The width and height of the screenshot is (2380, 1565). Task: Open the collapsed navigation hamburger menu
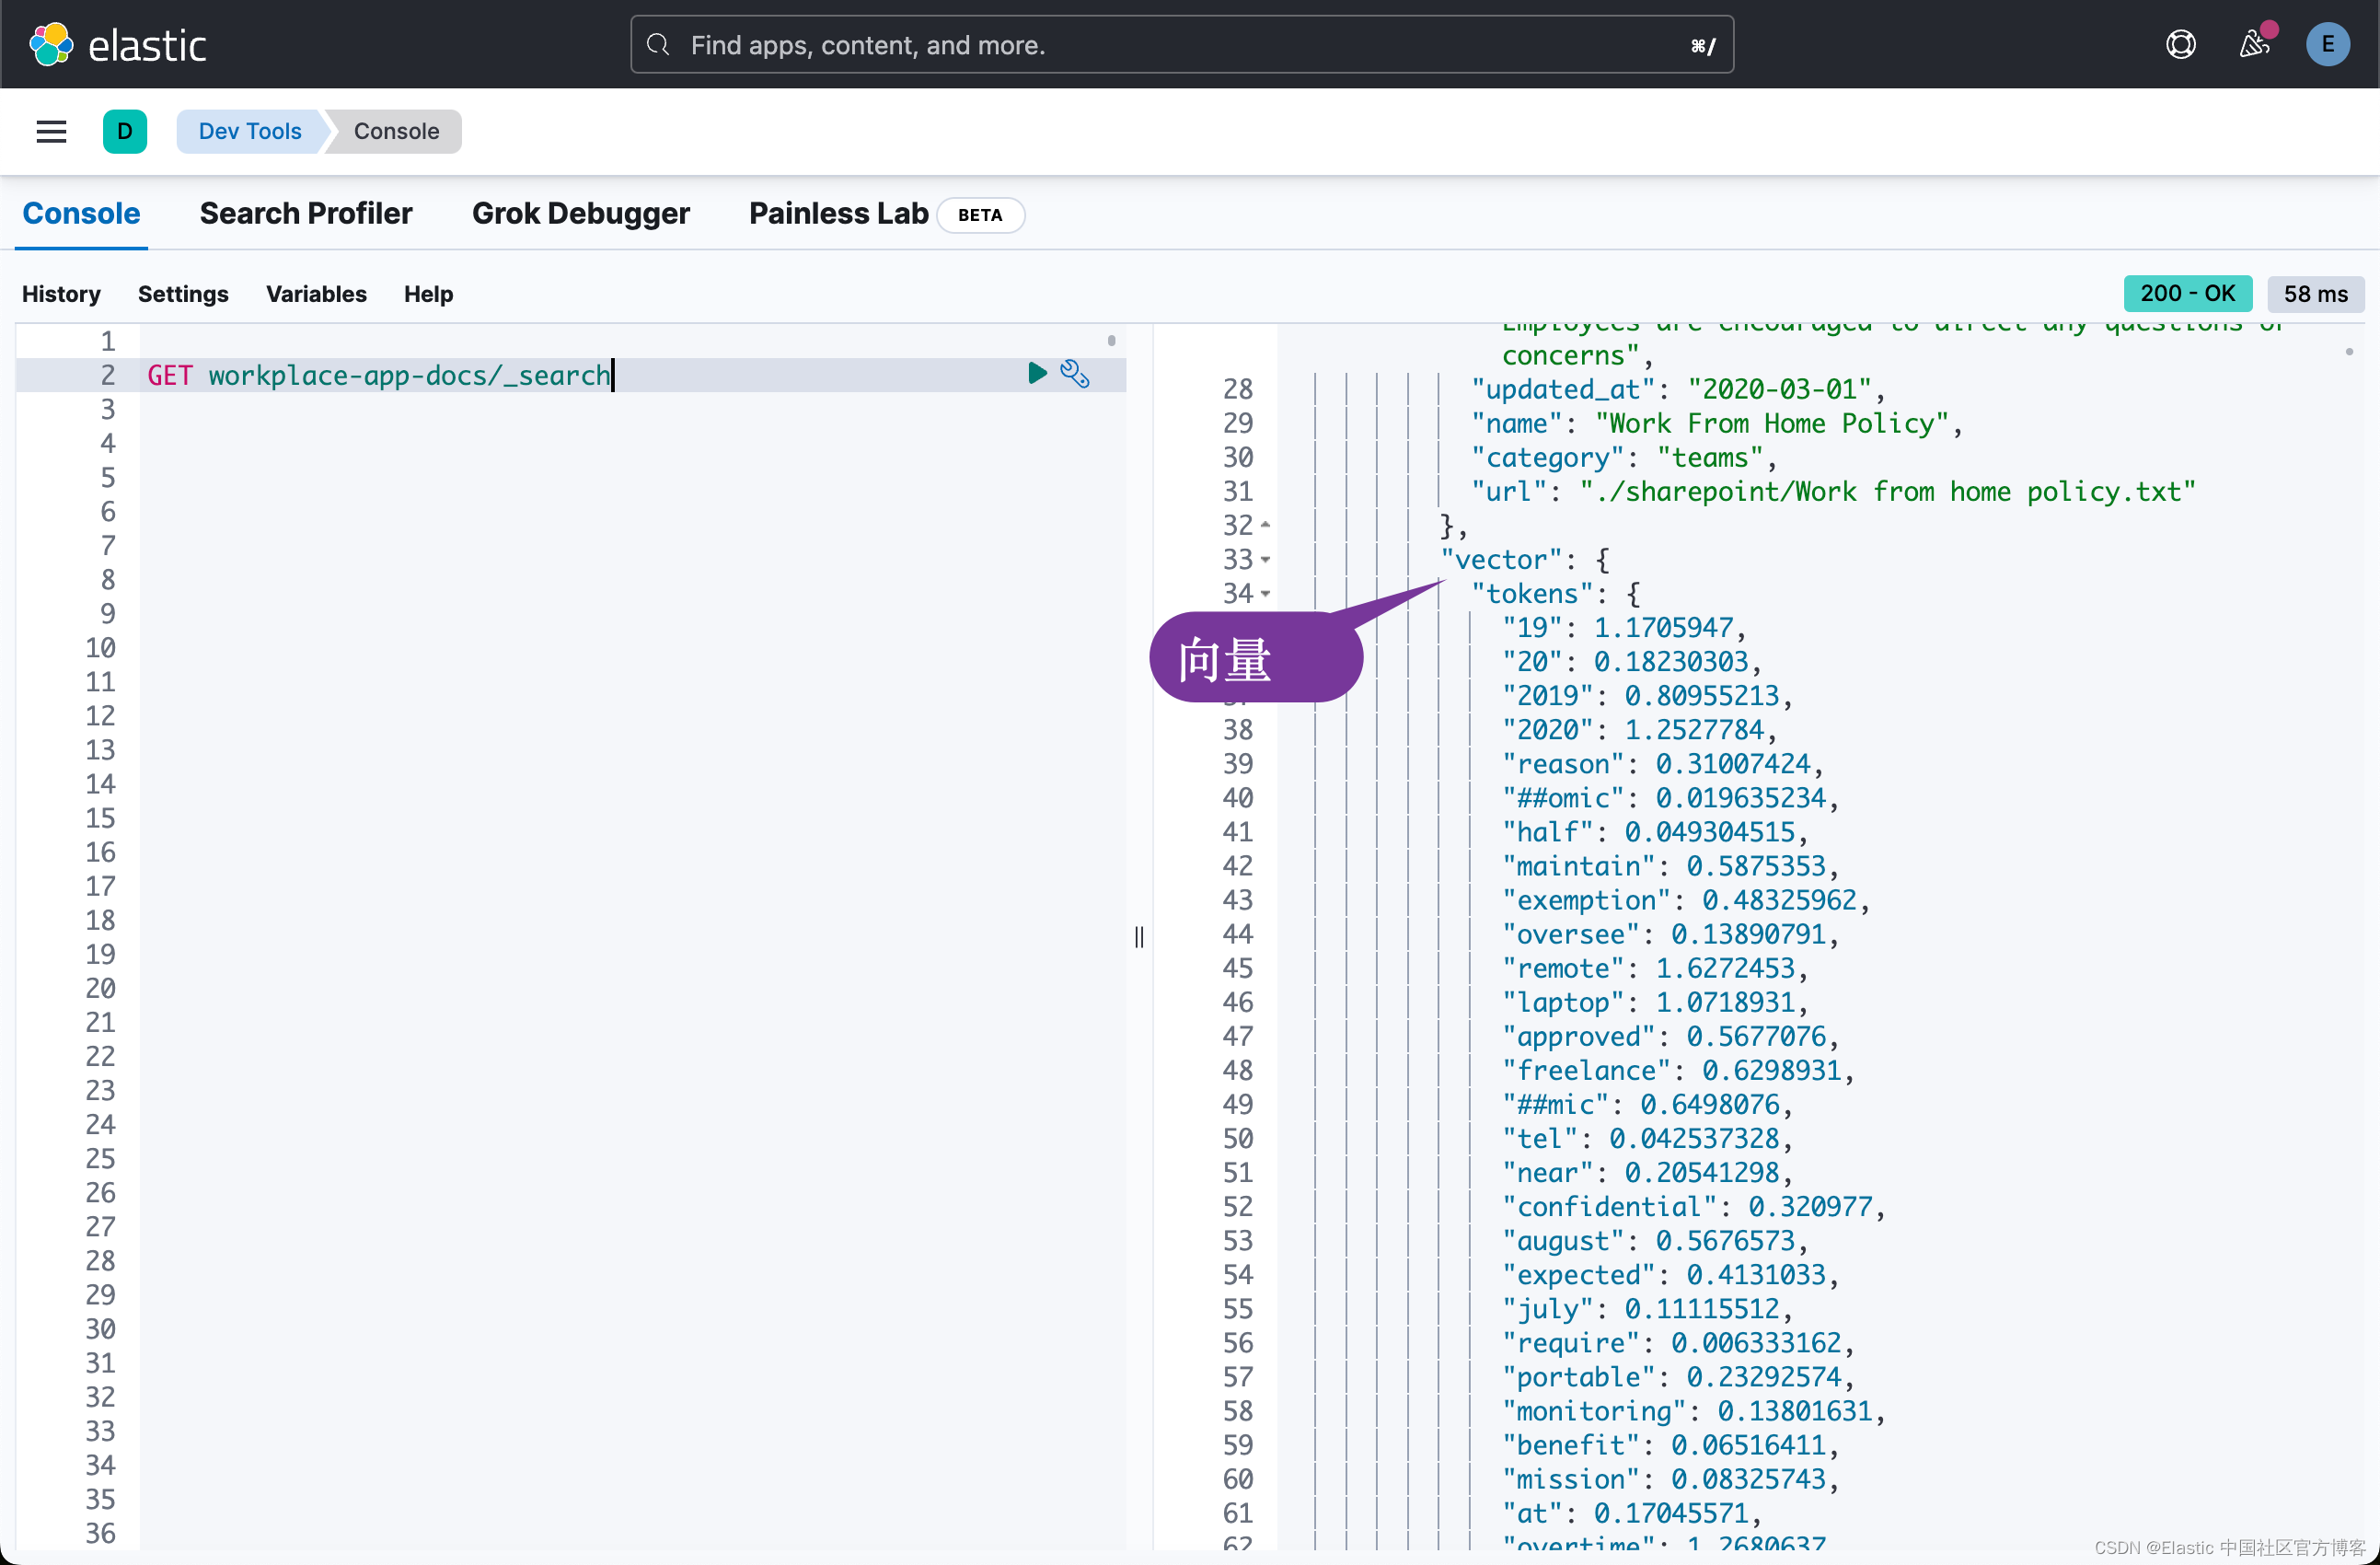tap(50, 131)
